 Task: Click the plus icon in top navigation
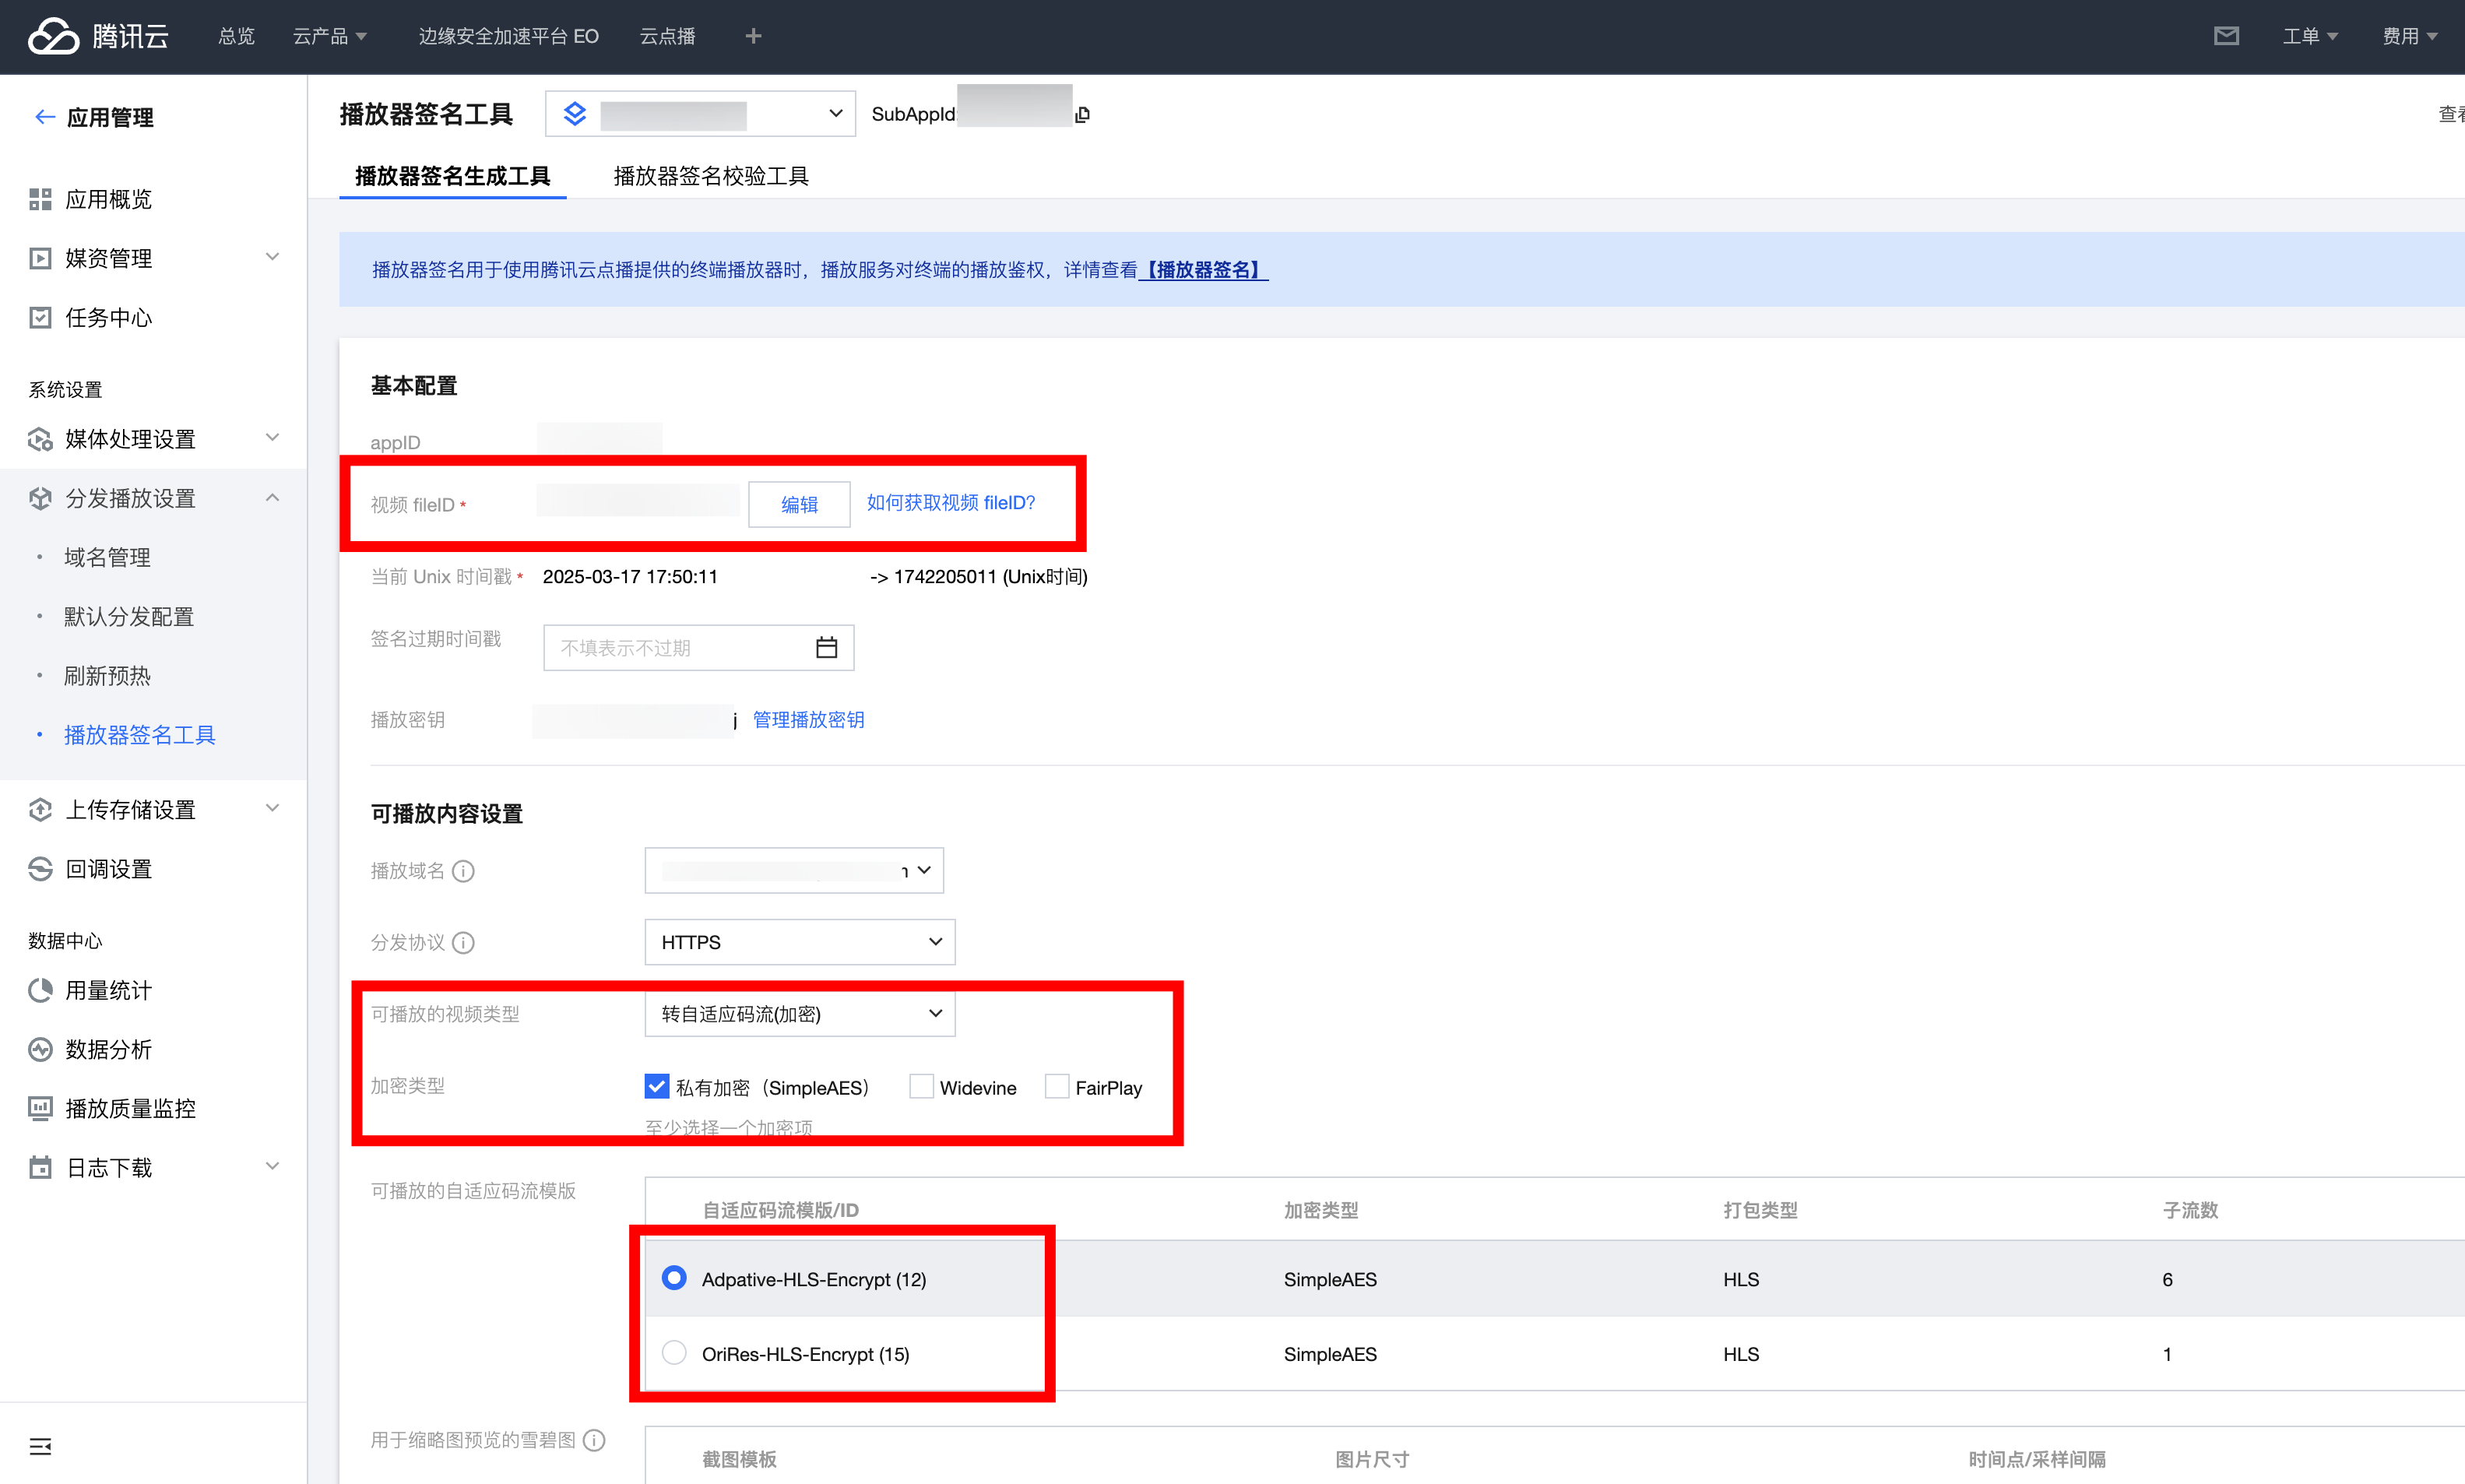[x=753, y=36]
